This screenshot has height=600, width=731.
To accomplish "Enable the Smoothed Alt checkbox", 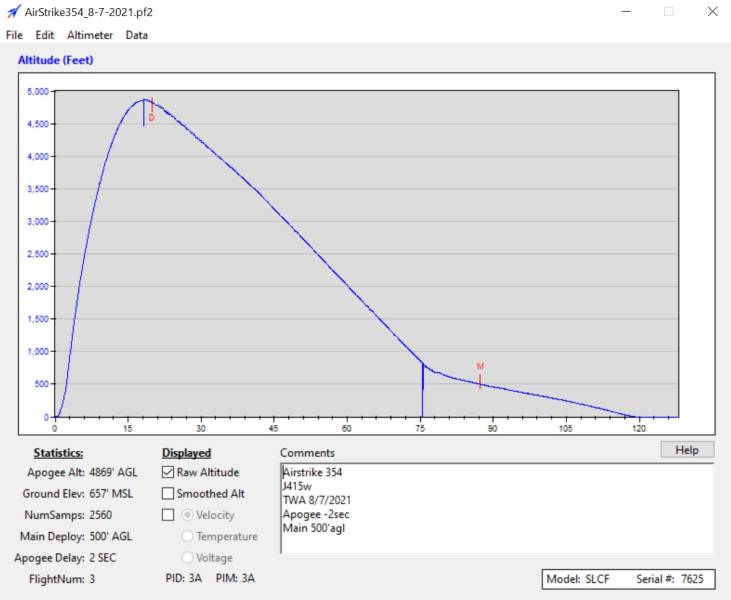I will click(168, 494).
